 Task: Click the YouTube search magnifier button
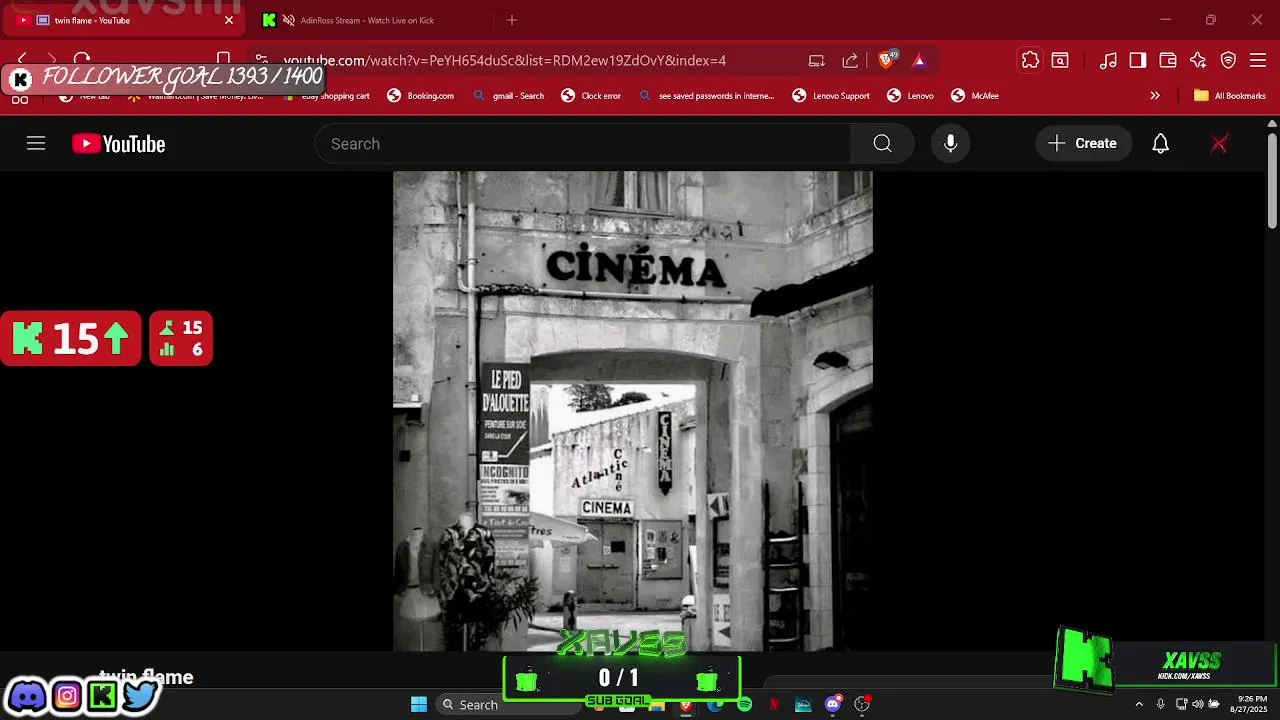pos(882,144)
